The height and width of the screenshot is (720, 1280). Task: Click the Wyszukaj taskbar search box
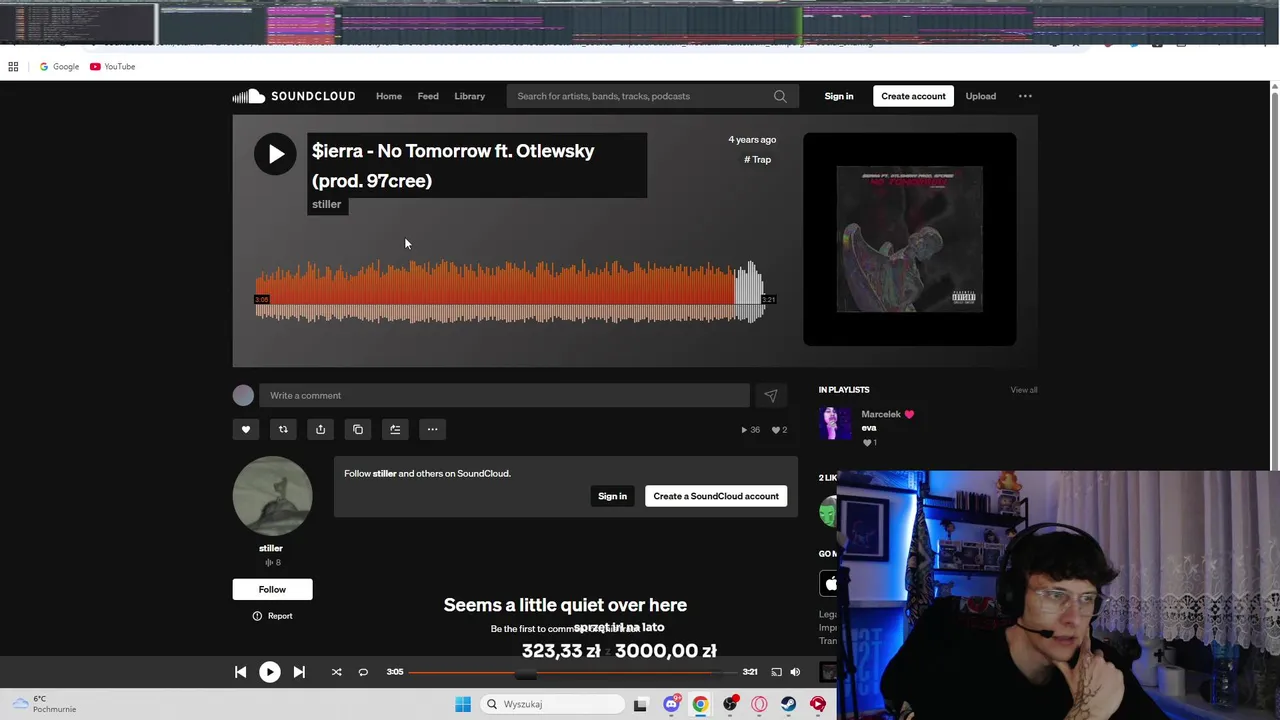(x=552, y=704)
